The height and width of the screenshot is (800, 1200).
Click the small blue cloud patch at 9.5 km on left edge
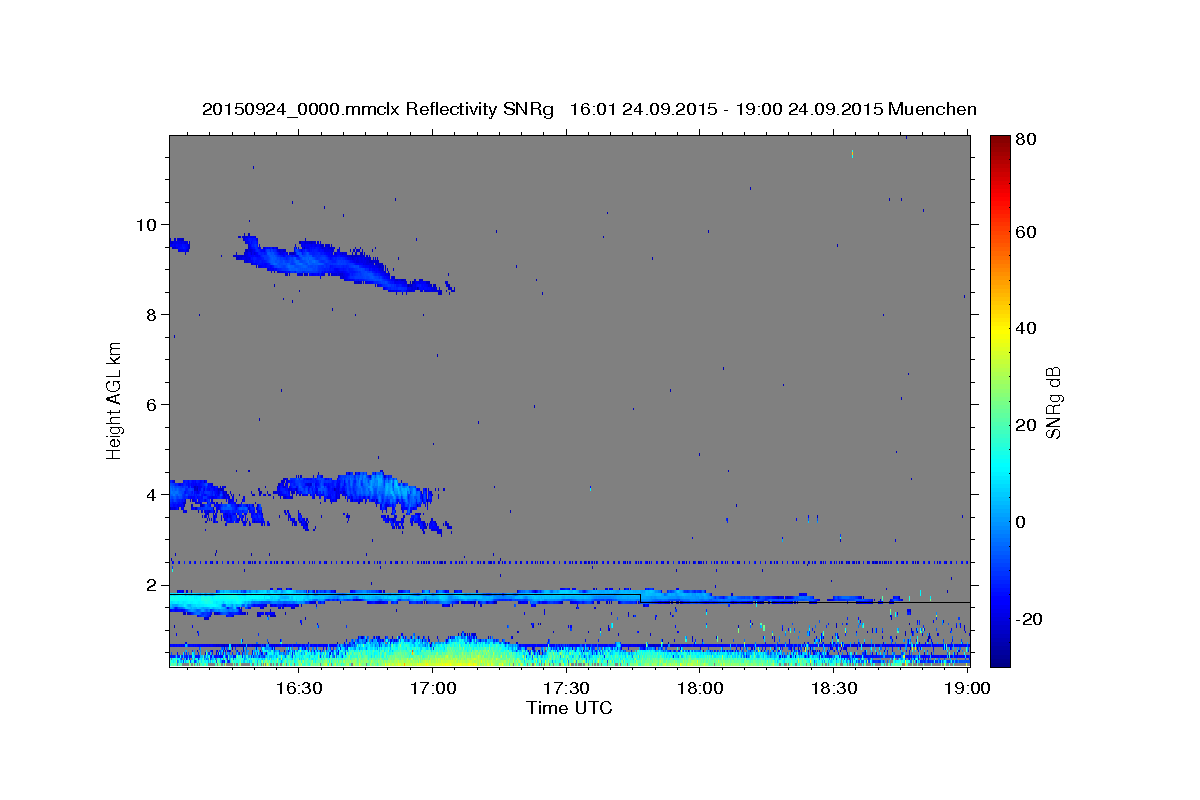(x=179, y=245)
